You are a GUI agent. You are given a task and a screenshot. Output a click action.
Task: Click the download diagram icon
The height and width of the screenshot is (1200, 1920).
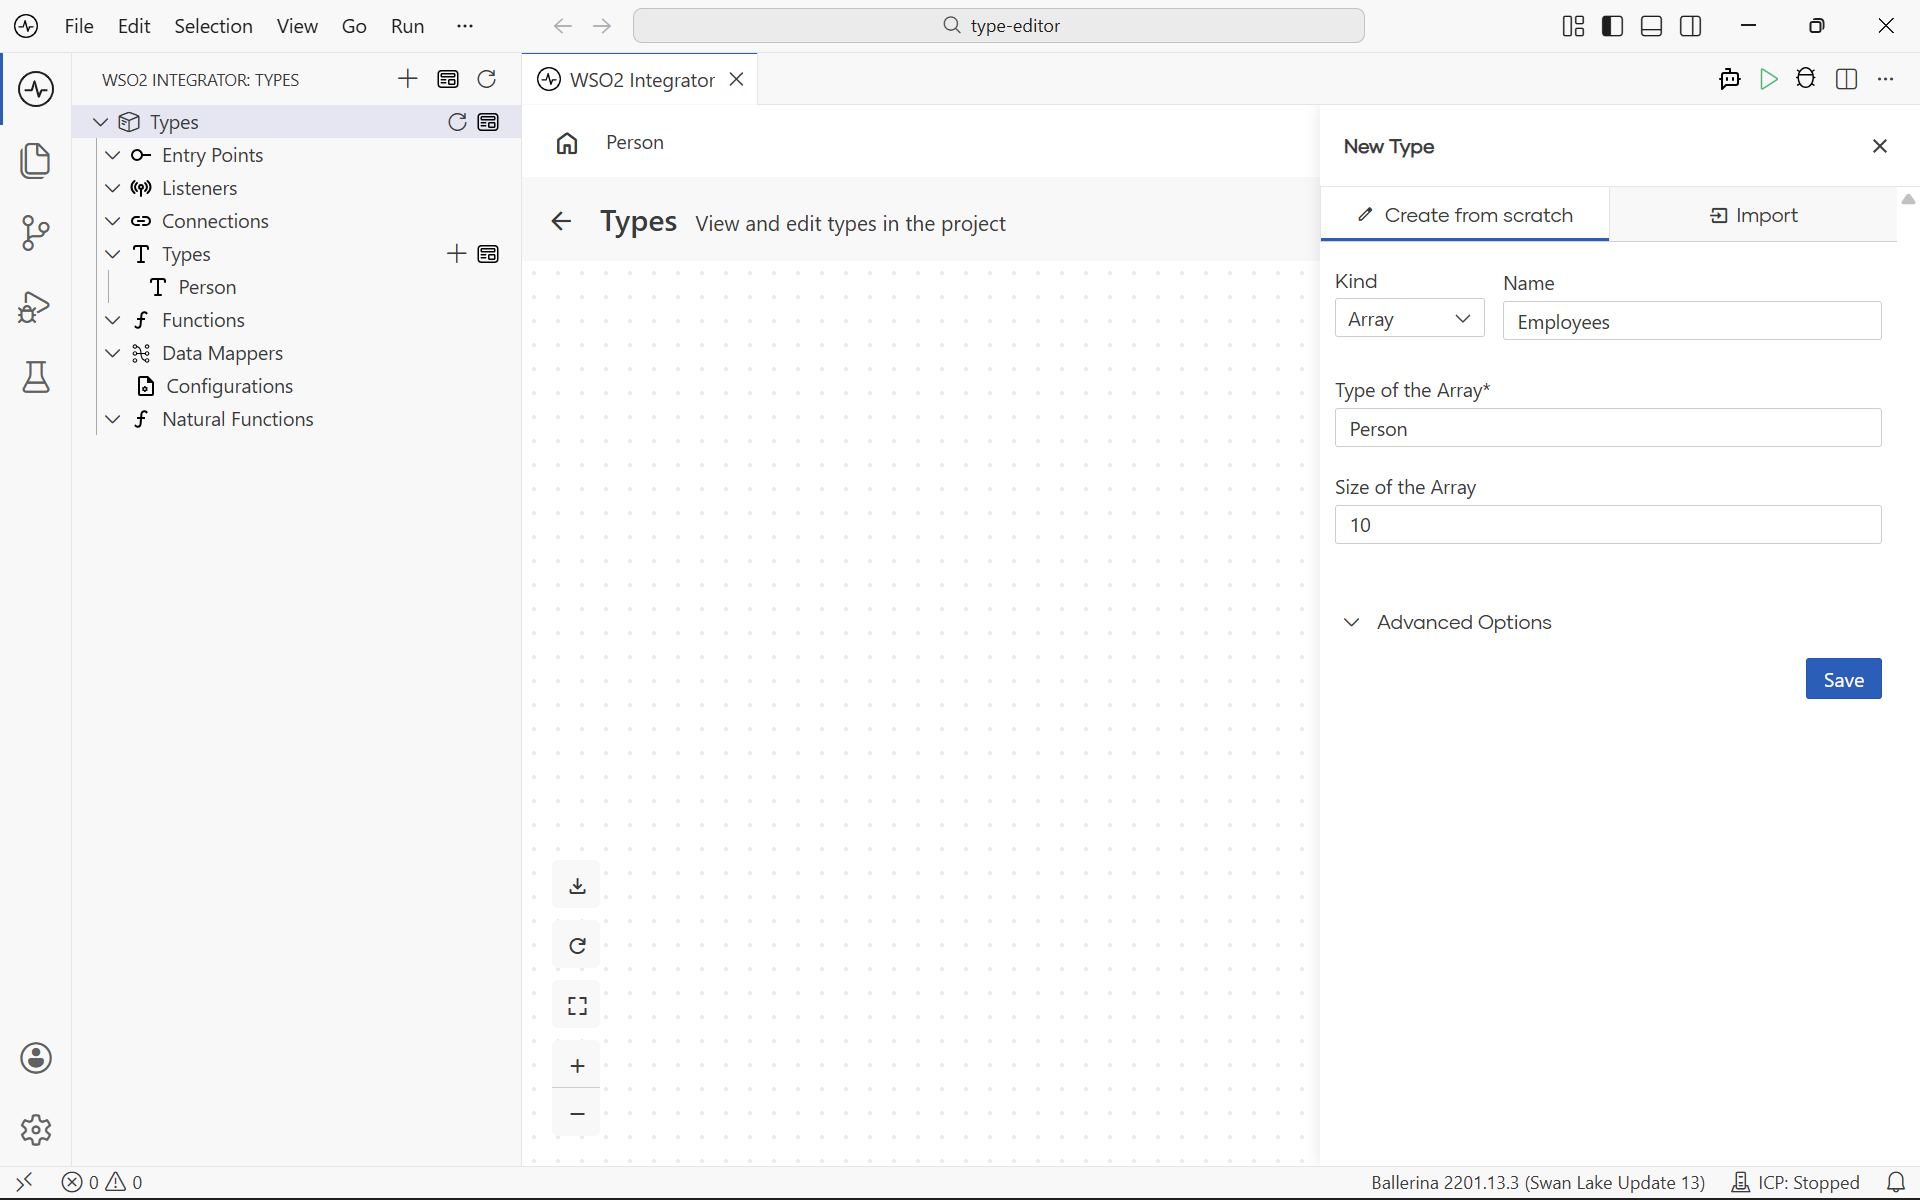pos(577,886)
